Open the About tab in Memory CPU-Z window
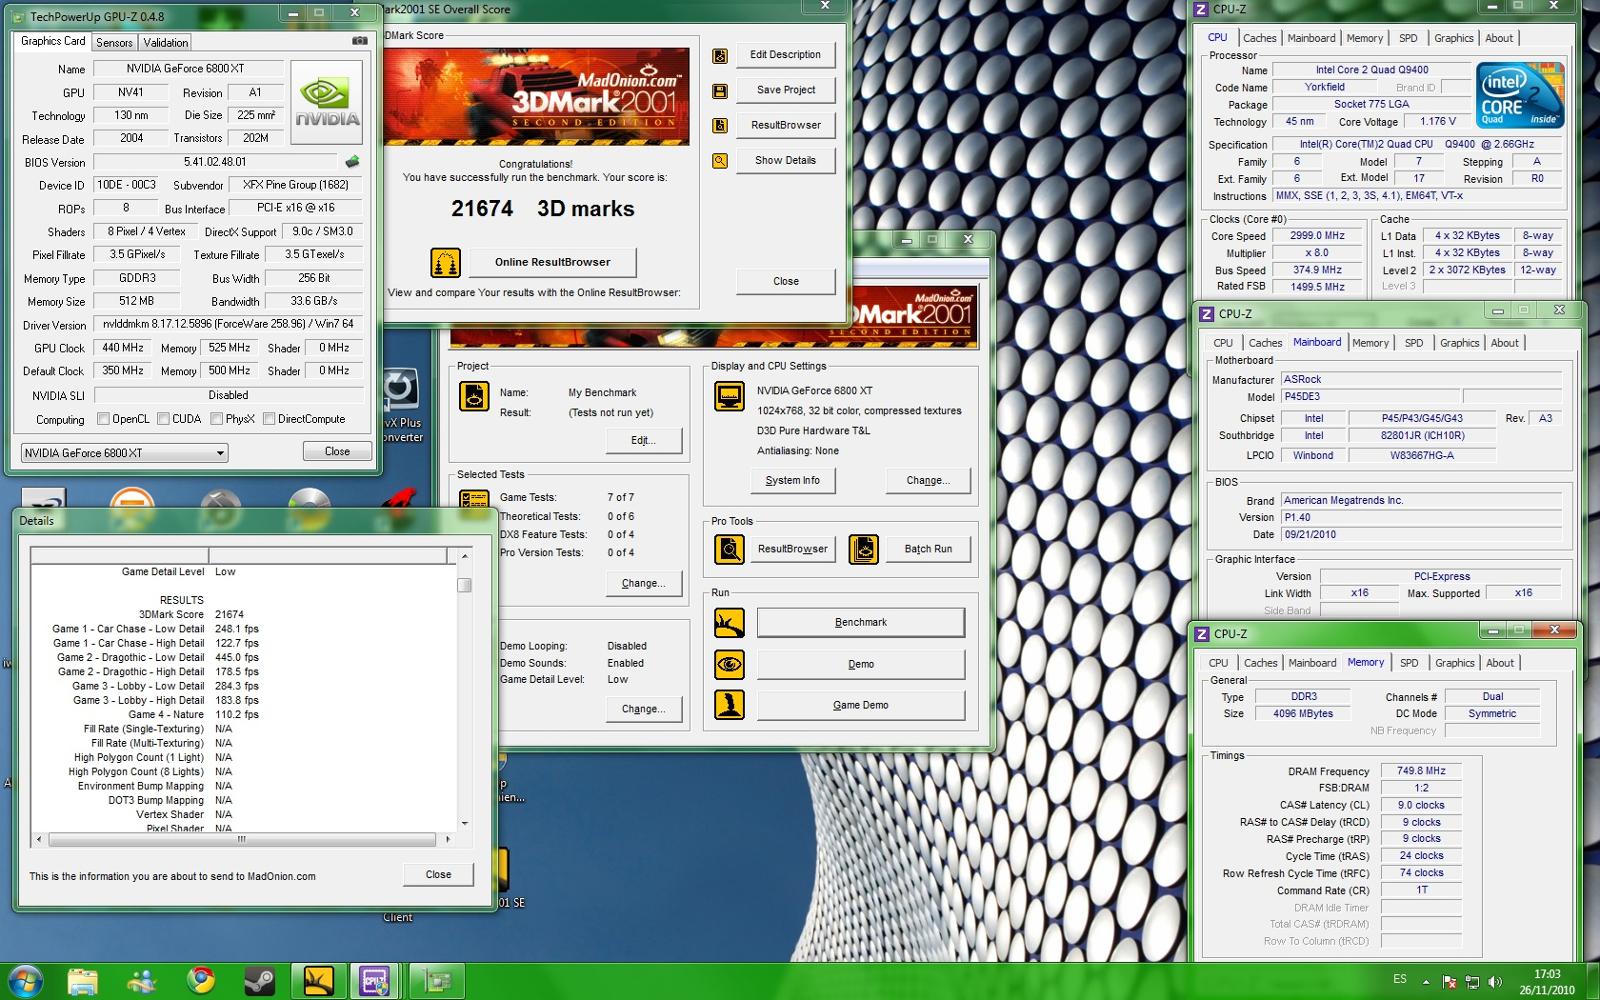Viewport: 1600px width, 1000px height. [1499, 663]
